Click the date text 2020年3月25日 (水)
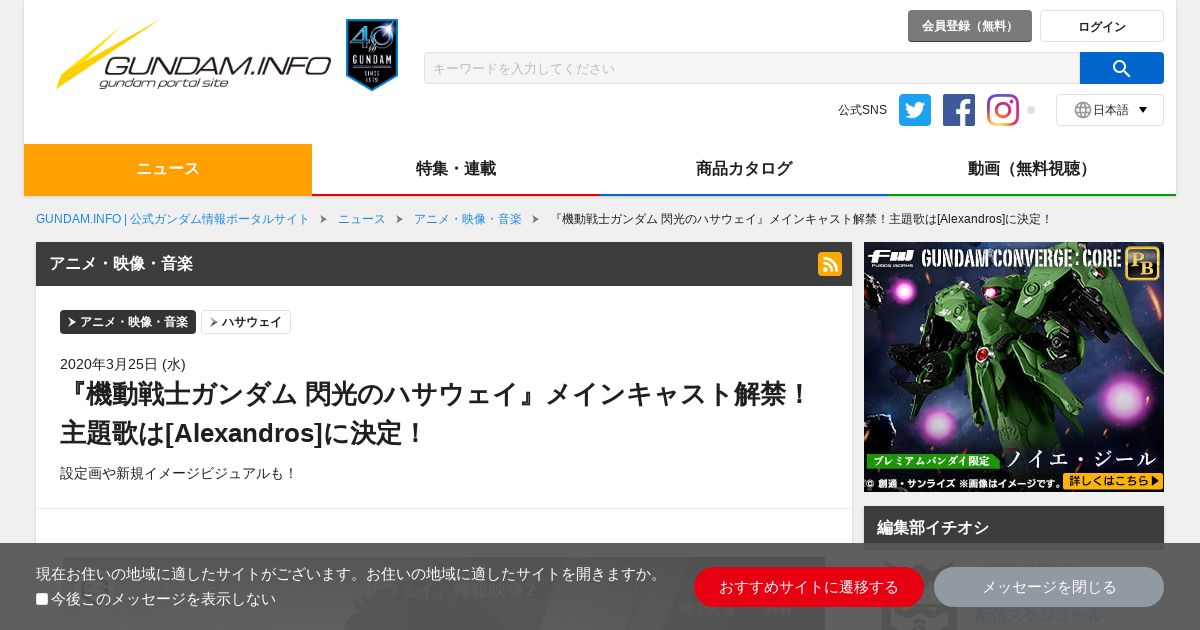 123,364
